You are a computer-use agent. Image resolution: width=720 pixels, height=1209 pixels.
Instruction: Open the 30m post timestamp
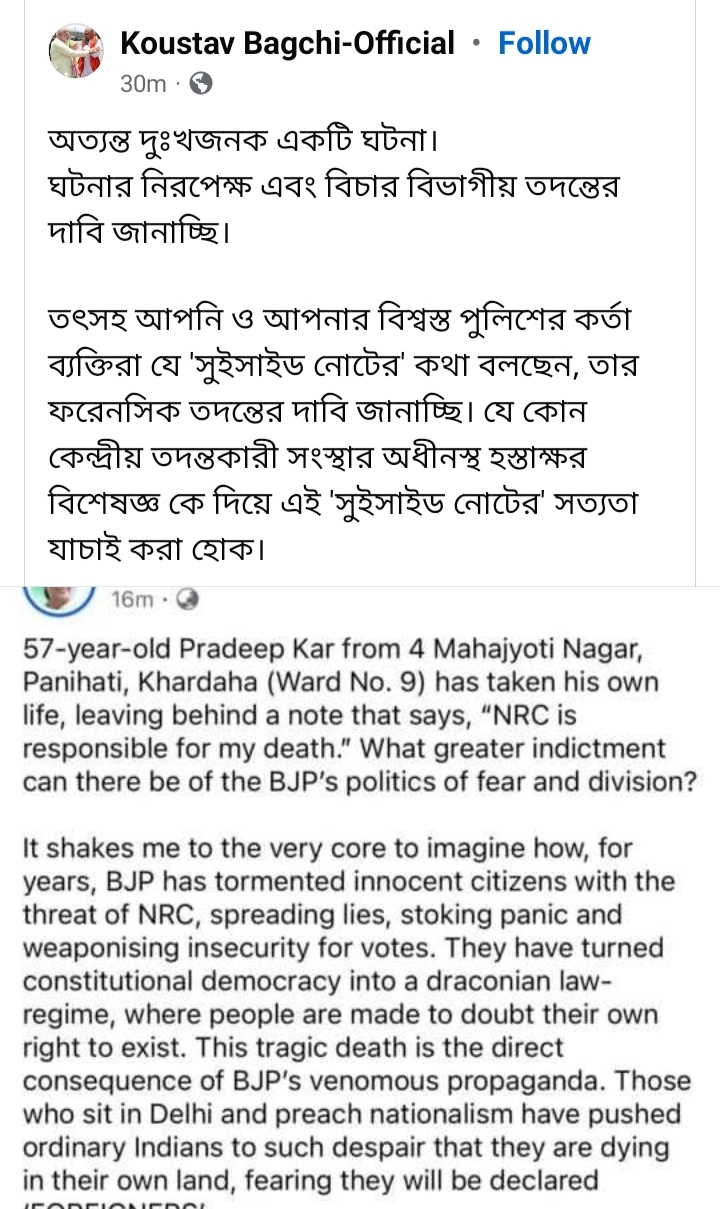pos(142,84)
